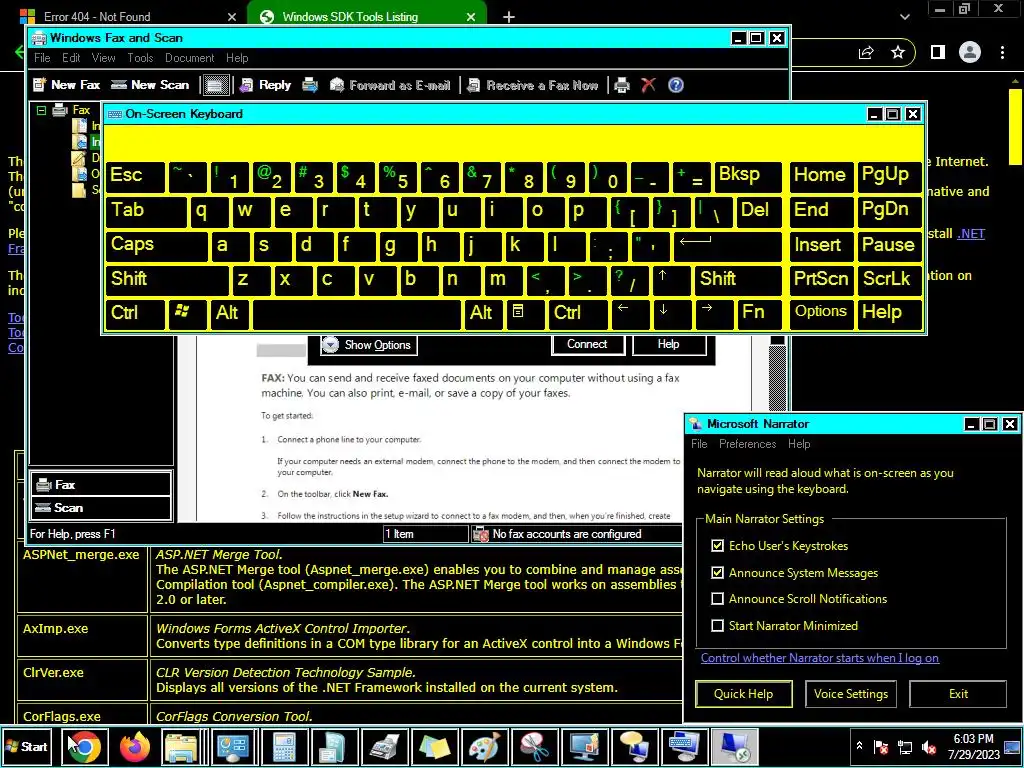Open Snipping Tool from the taskbar

[x=534, y=746]
